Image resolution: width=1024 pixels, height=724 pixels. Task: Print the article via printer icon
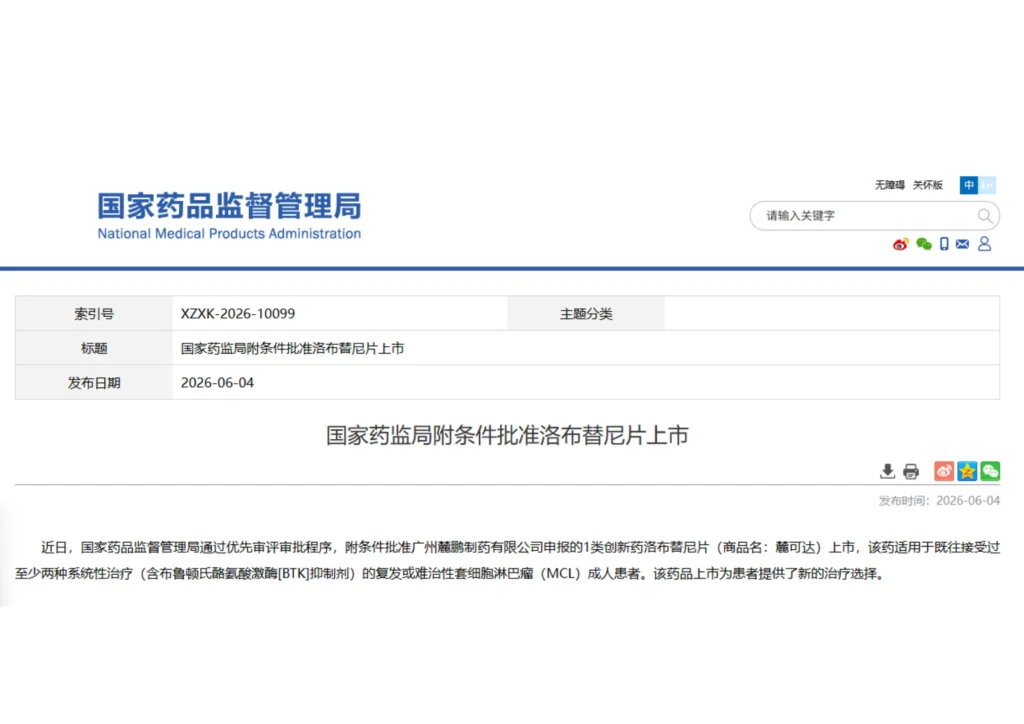pyautogui.click(x=911, y=471)
